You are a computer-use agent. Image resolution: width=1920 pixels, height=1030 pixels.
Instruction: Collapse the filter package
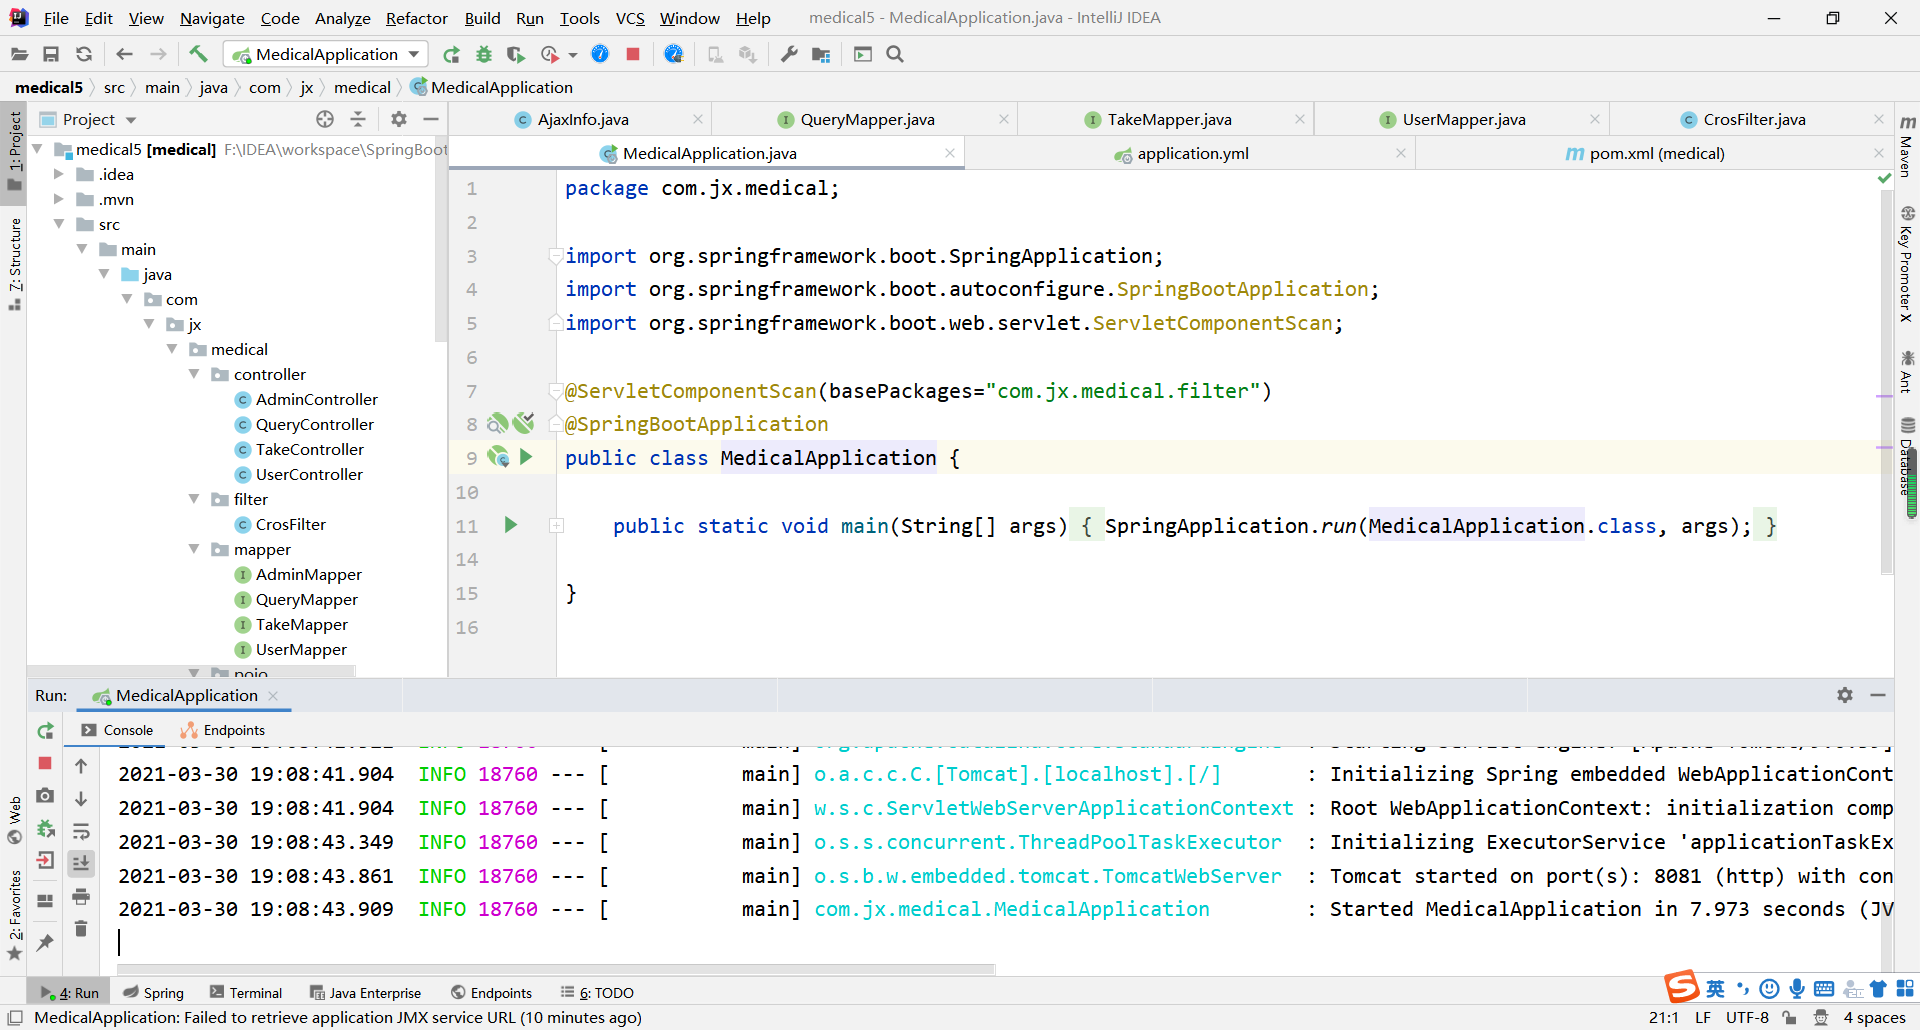point(194,499)
